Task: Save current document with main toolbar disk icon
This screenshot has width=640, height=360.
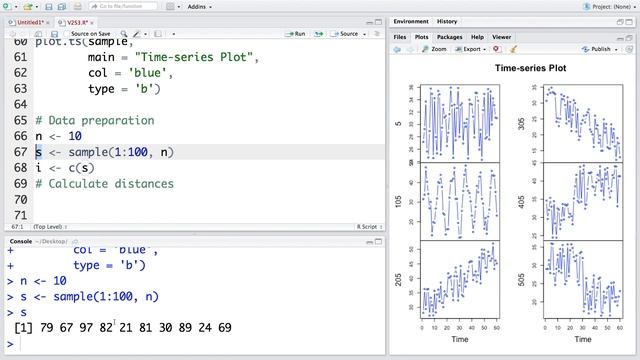Action: pos(49,7)
